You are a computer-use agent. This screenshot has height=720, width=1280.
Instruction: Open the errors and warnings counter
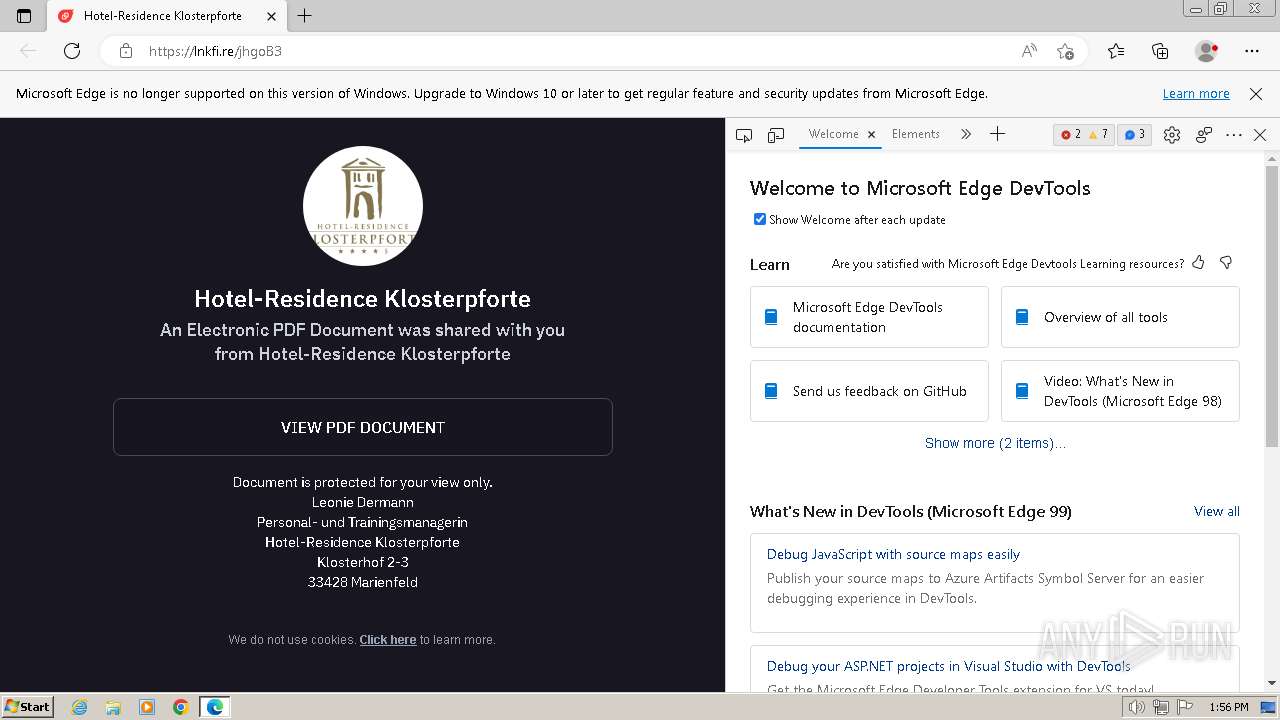[1084, 134]
